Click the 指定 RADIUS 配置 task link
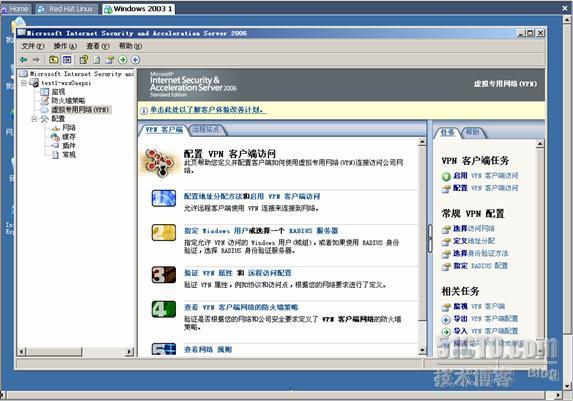Screen dimensions: 573x401 coord(481,266)
